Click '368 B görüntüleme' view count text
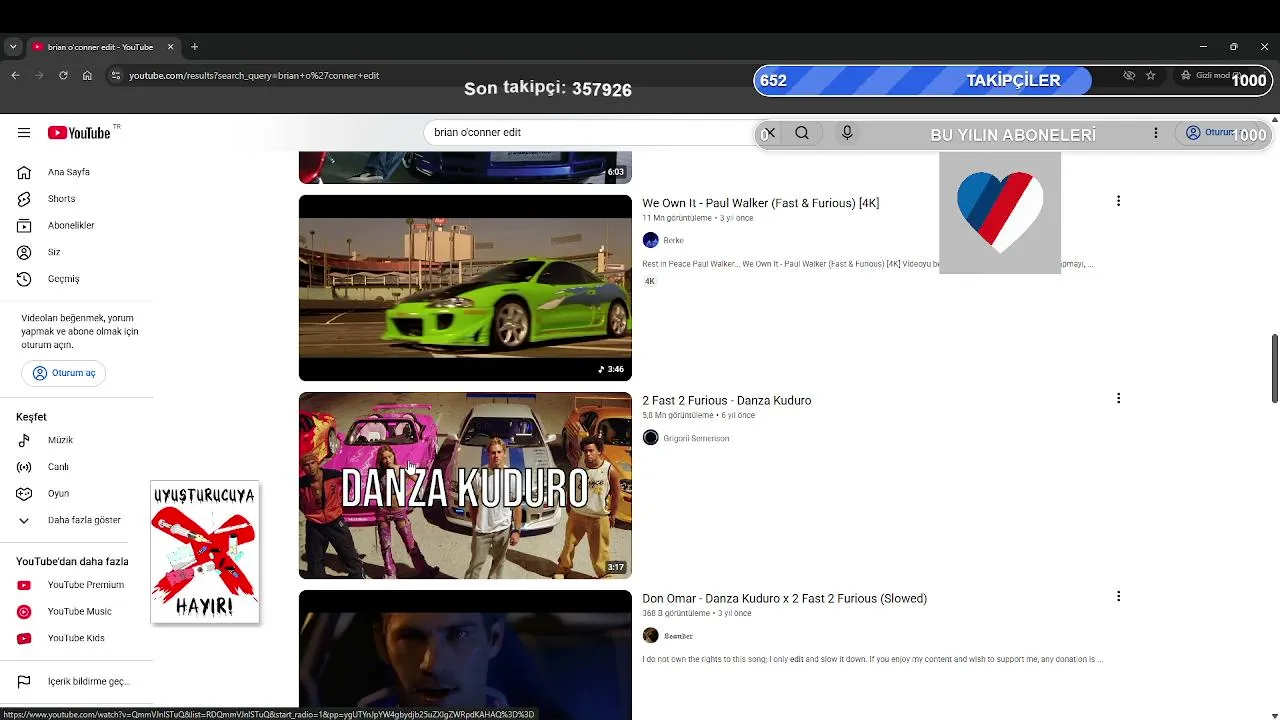The width and height of the screenshot is (1280, 720). tap(677, 614)
